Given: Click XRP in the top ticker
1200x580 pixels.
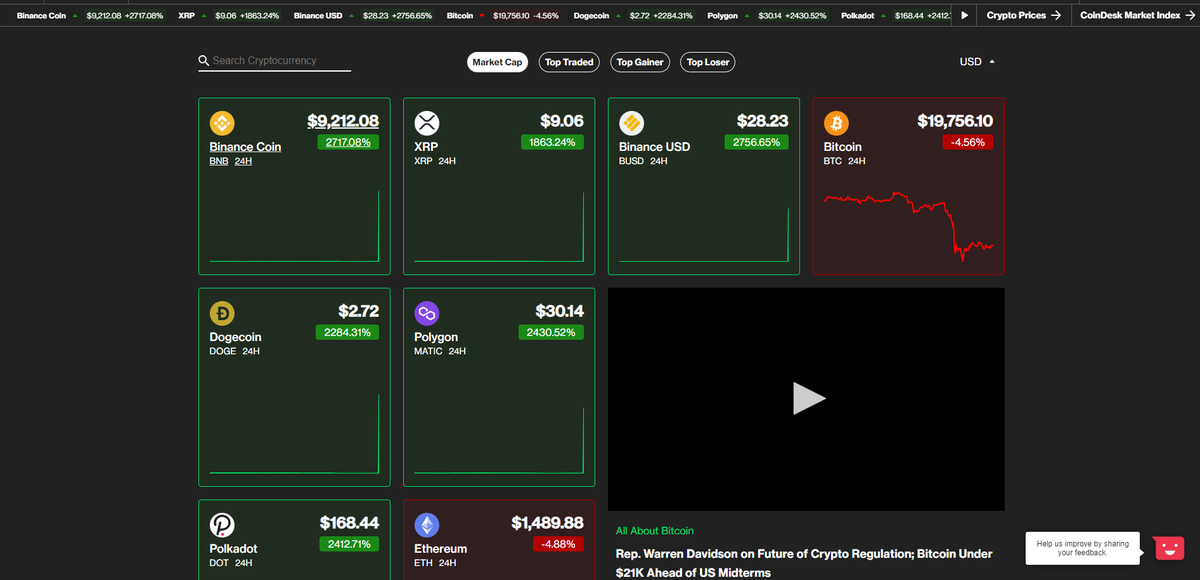Looking at the screenshot, I should point(186,16).
